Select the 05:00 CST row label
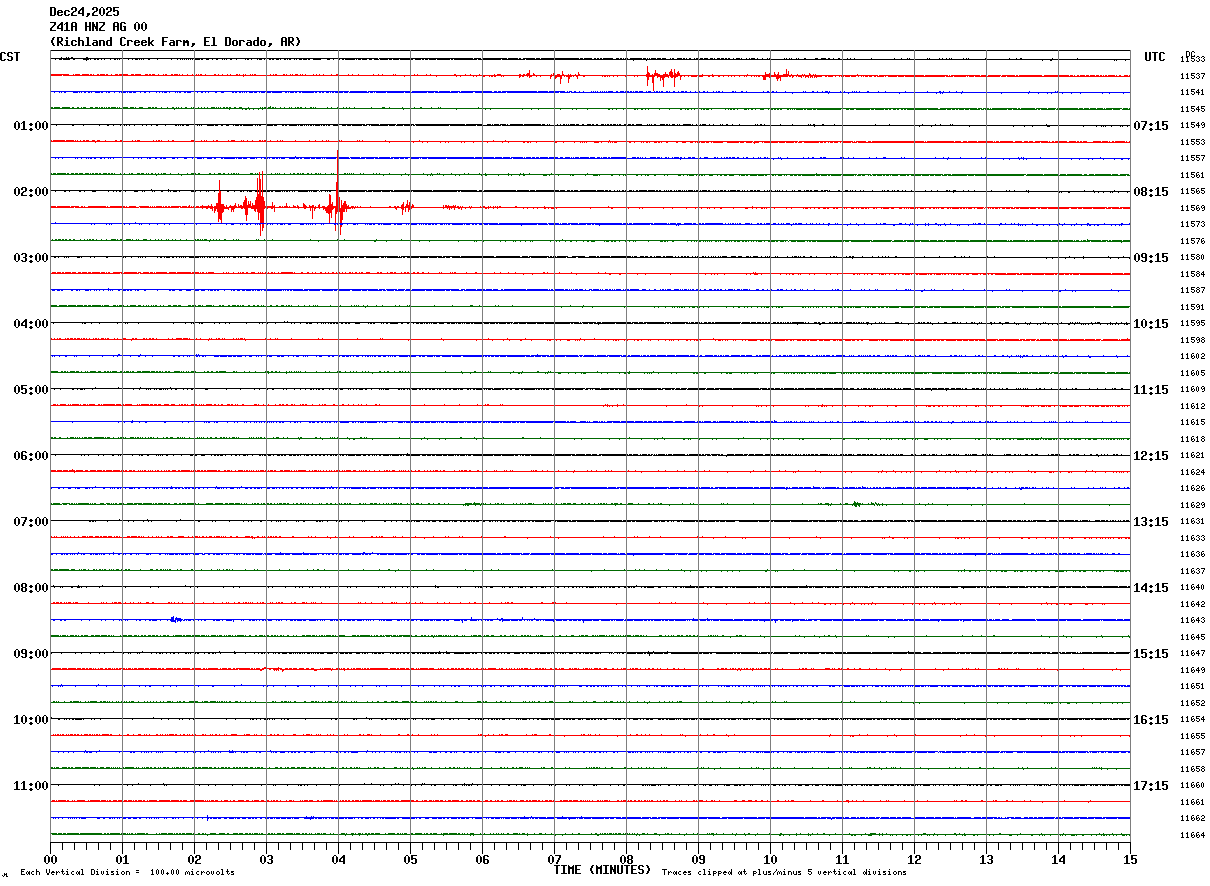 pos(31,390)
